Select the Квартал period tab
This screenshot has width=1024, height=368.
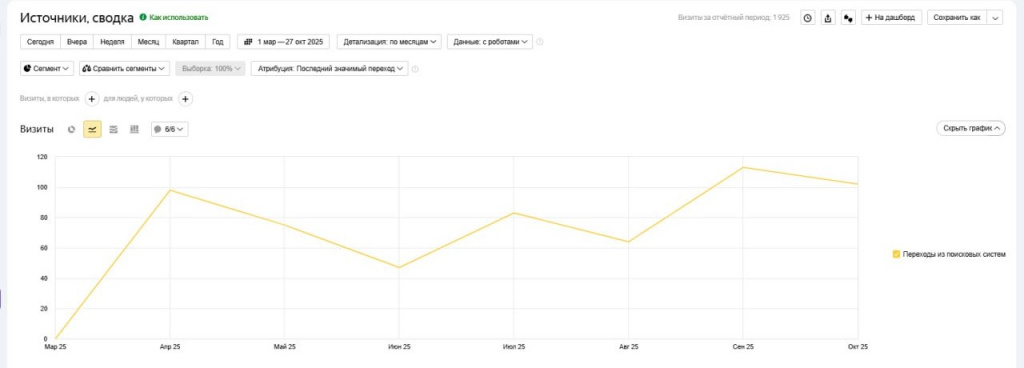tap(186, 42)
